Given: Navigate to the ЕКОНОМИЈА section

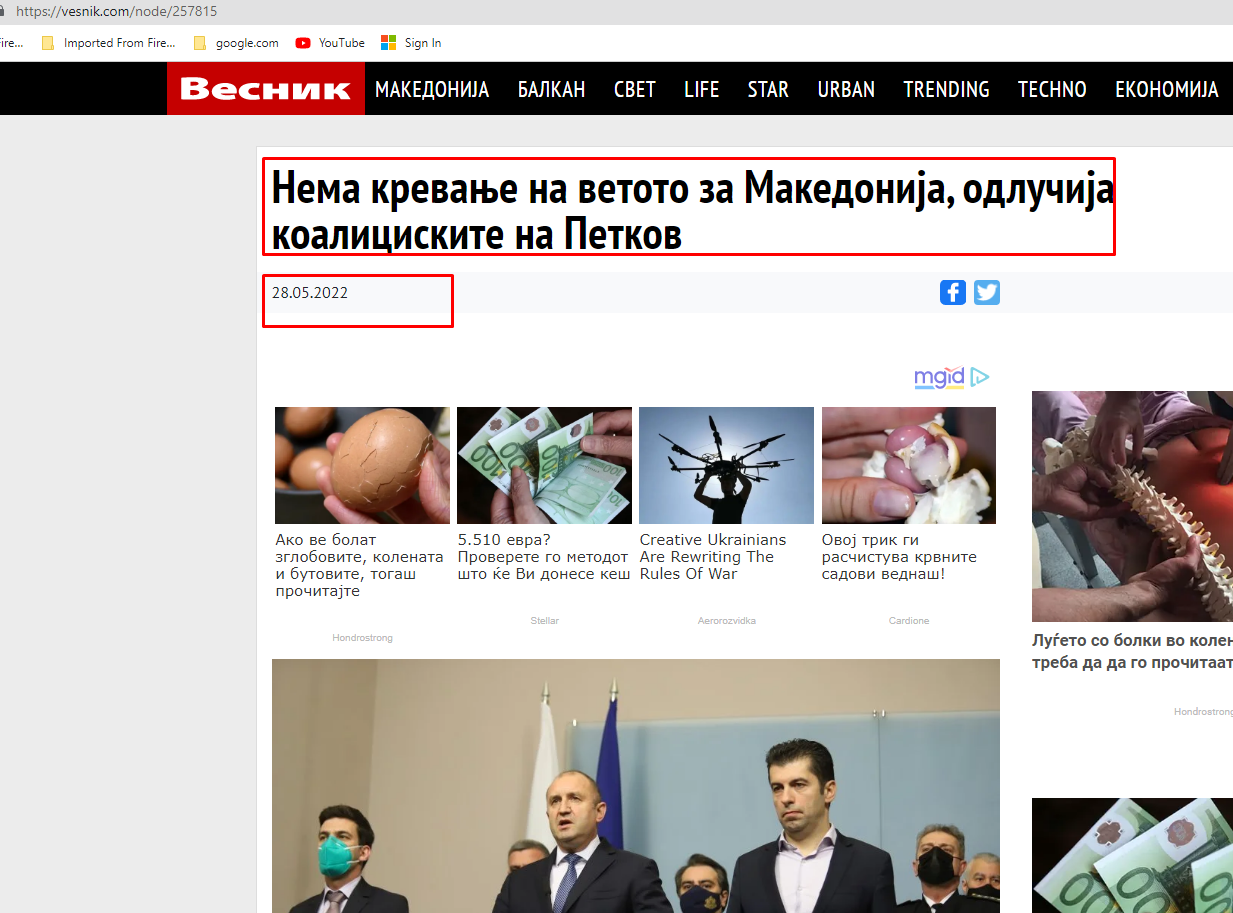Looking at the screenshot, I should tap(1167, 89).
